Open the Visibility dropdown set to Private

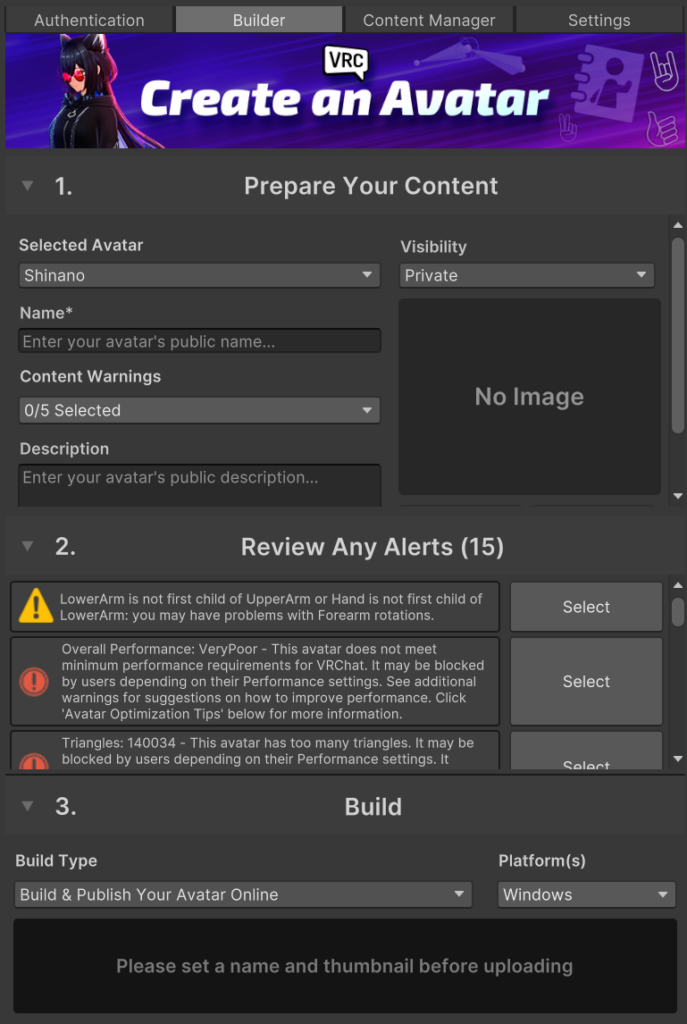[526, 275]
